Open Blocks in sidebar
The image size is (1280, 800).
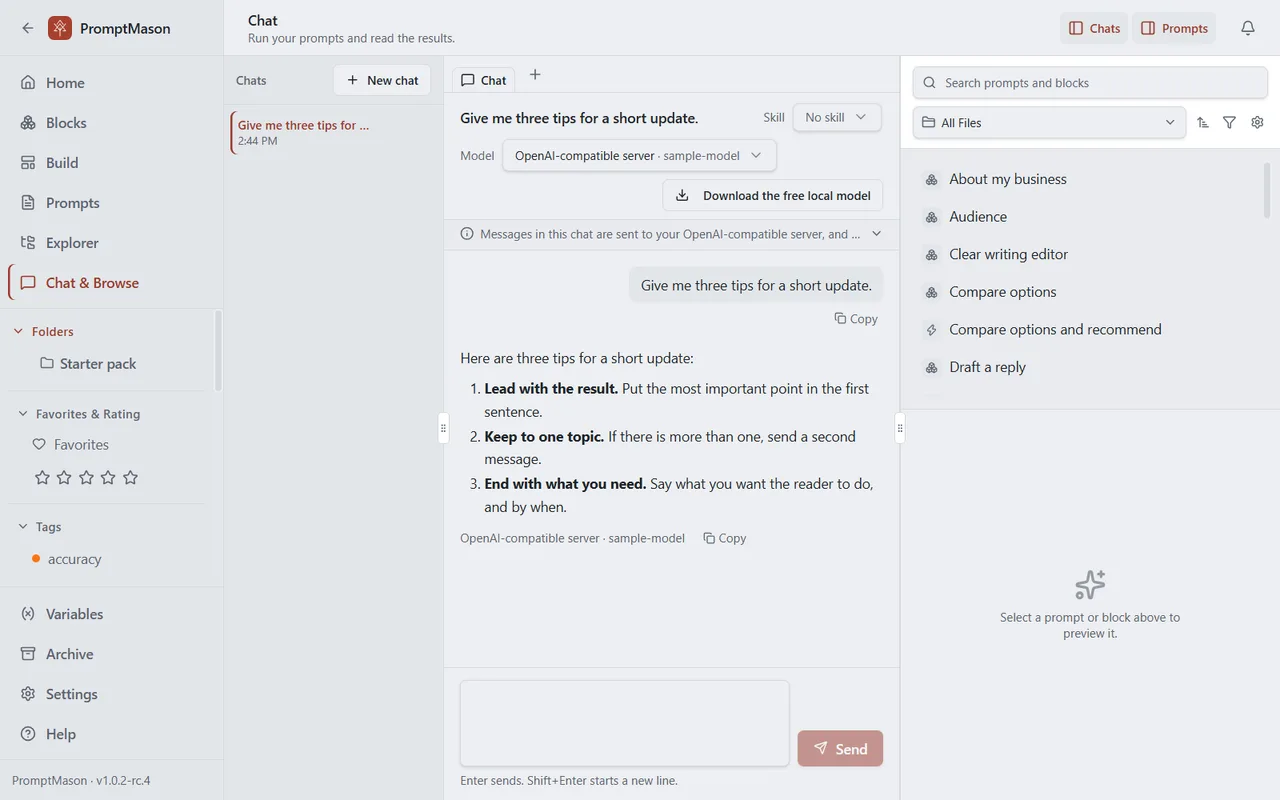(111, 123)
